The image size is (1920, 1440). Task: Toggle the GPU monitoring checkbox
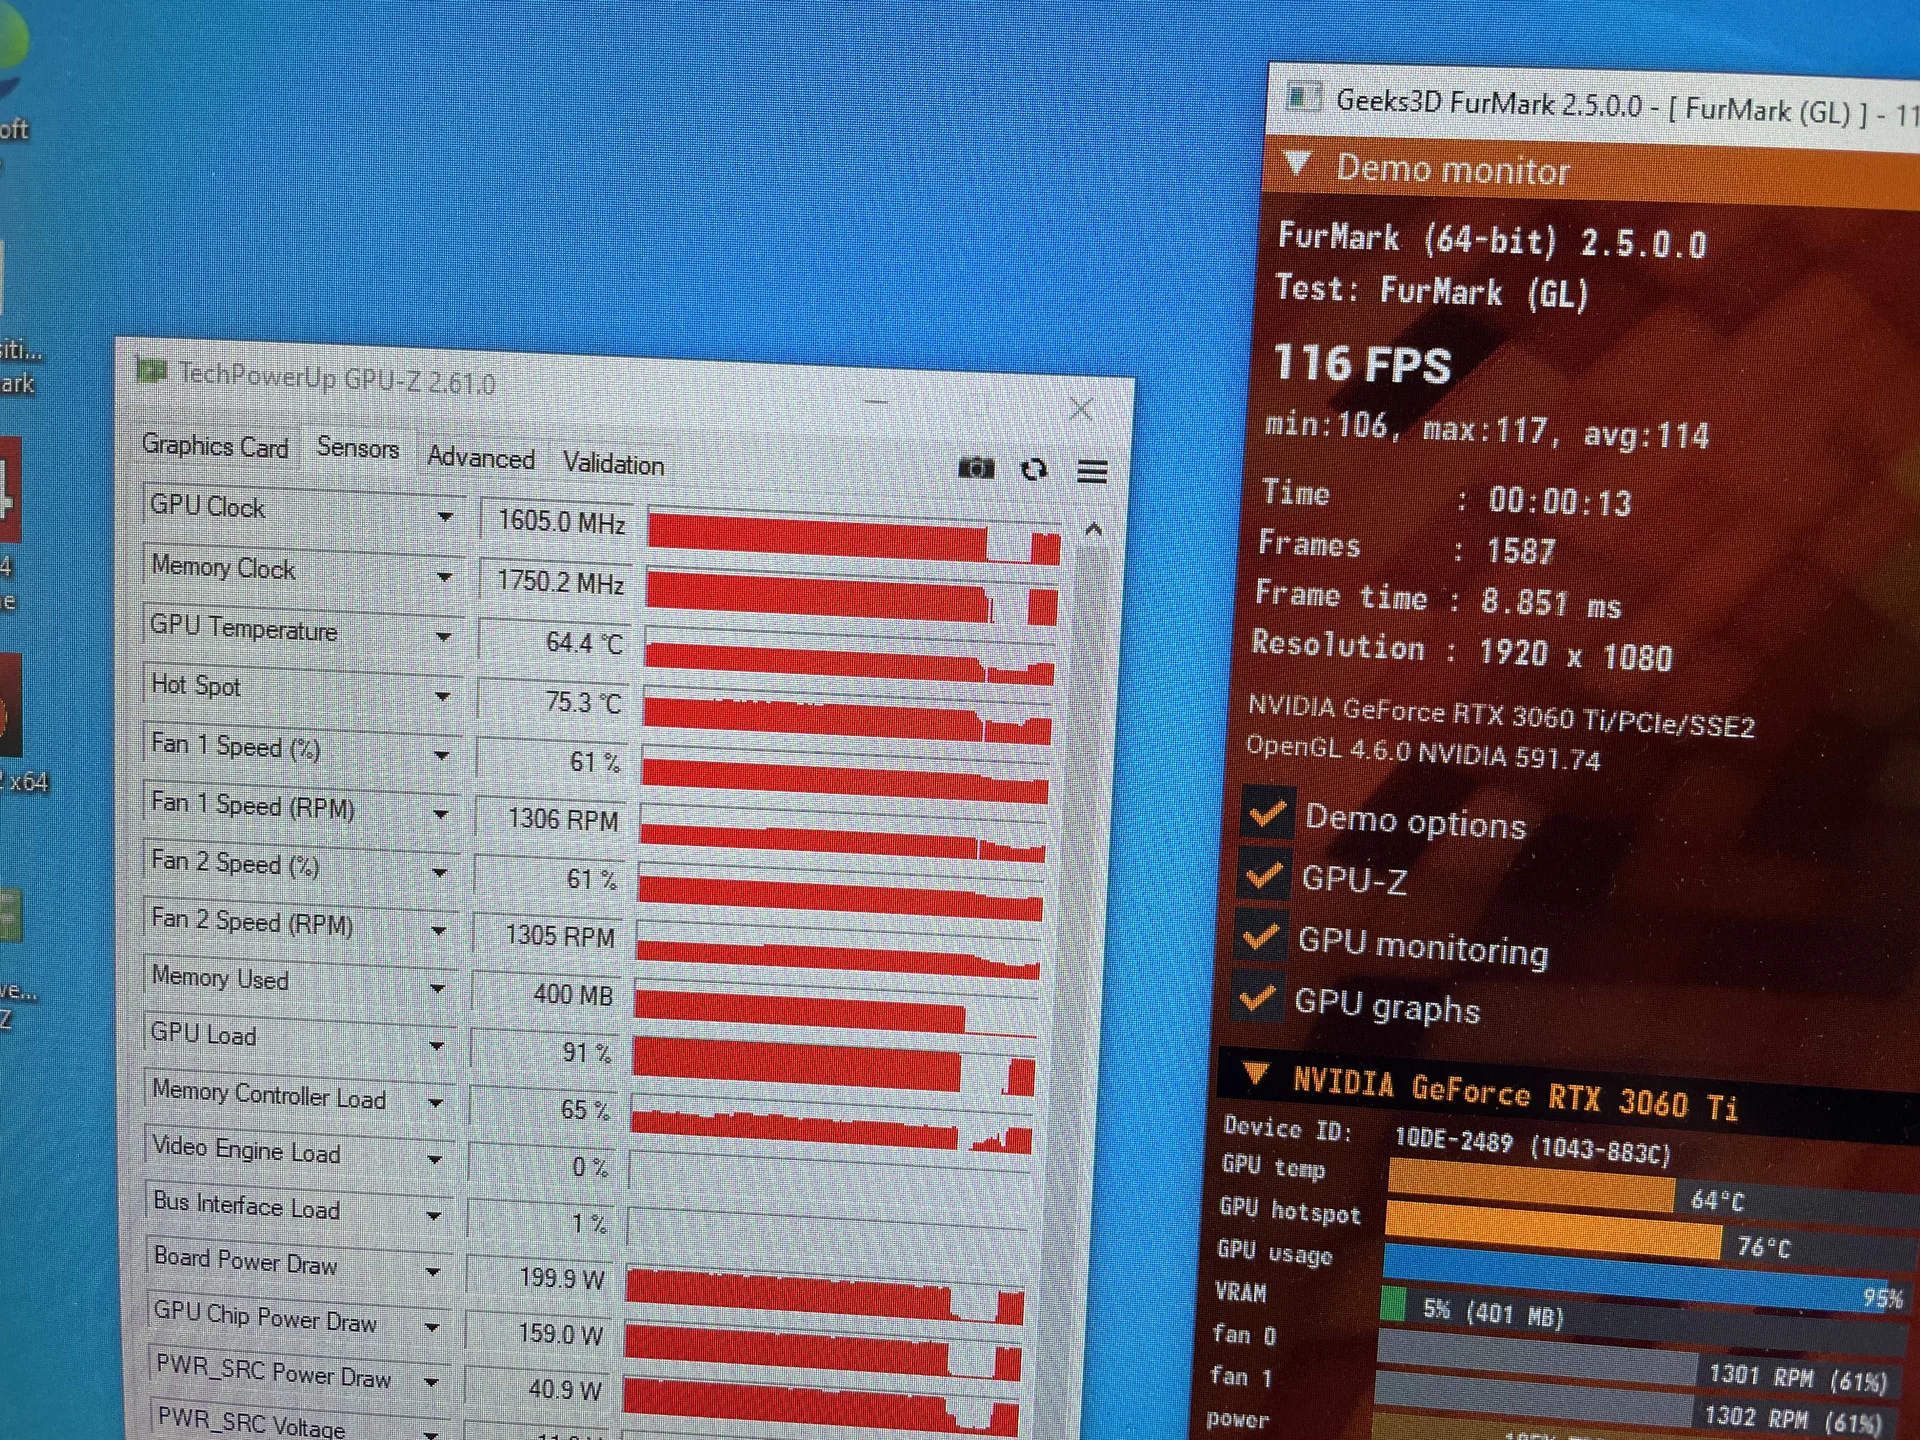[x=1260, y=936]
